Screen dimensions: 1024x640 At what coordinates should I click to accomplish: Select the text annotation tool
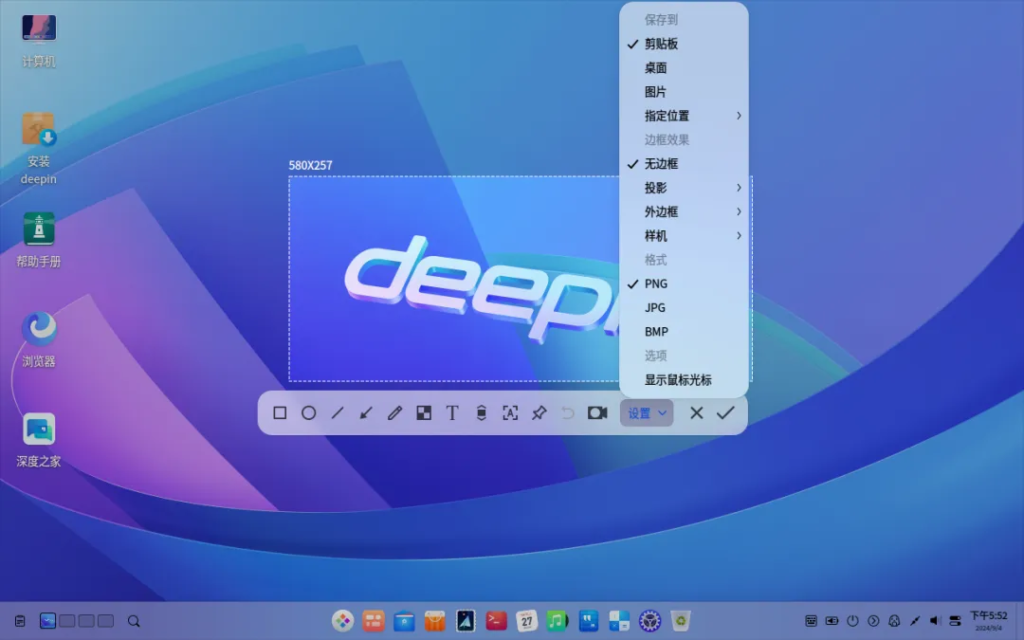point(452,413)
